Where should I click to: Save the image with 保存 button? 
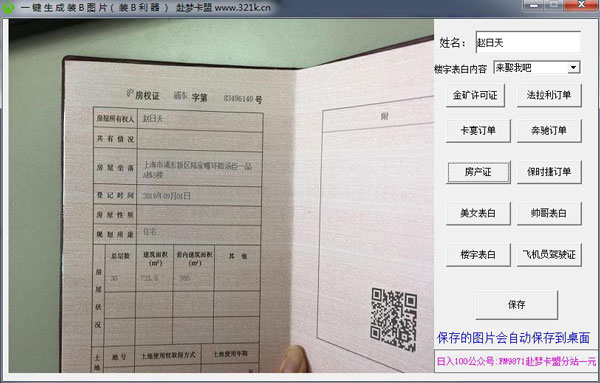coord(516,305)
